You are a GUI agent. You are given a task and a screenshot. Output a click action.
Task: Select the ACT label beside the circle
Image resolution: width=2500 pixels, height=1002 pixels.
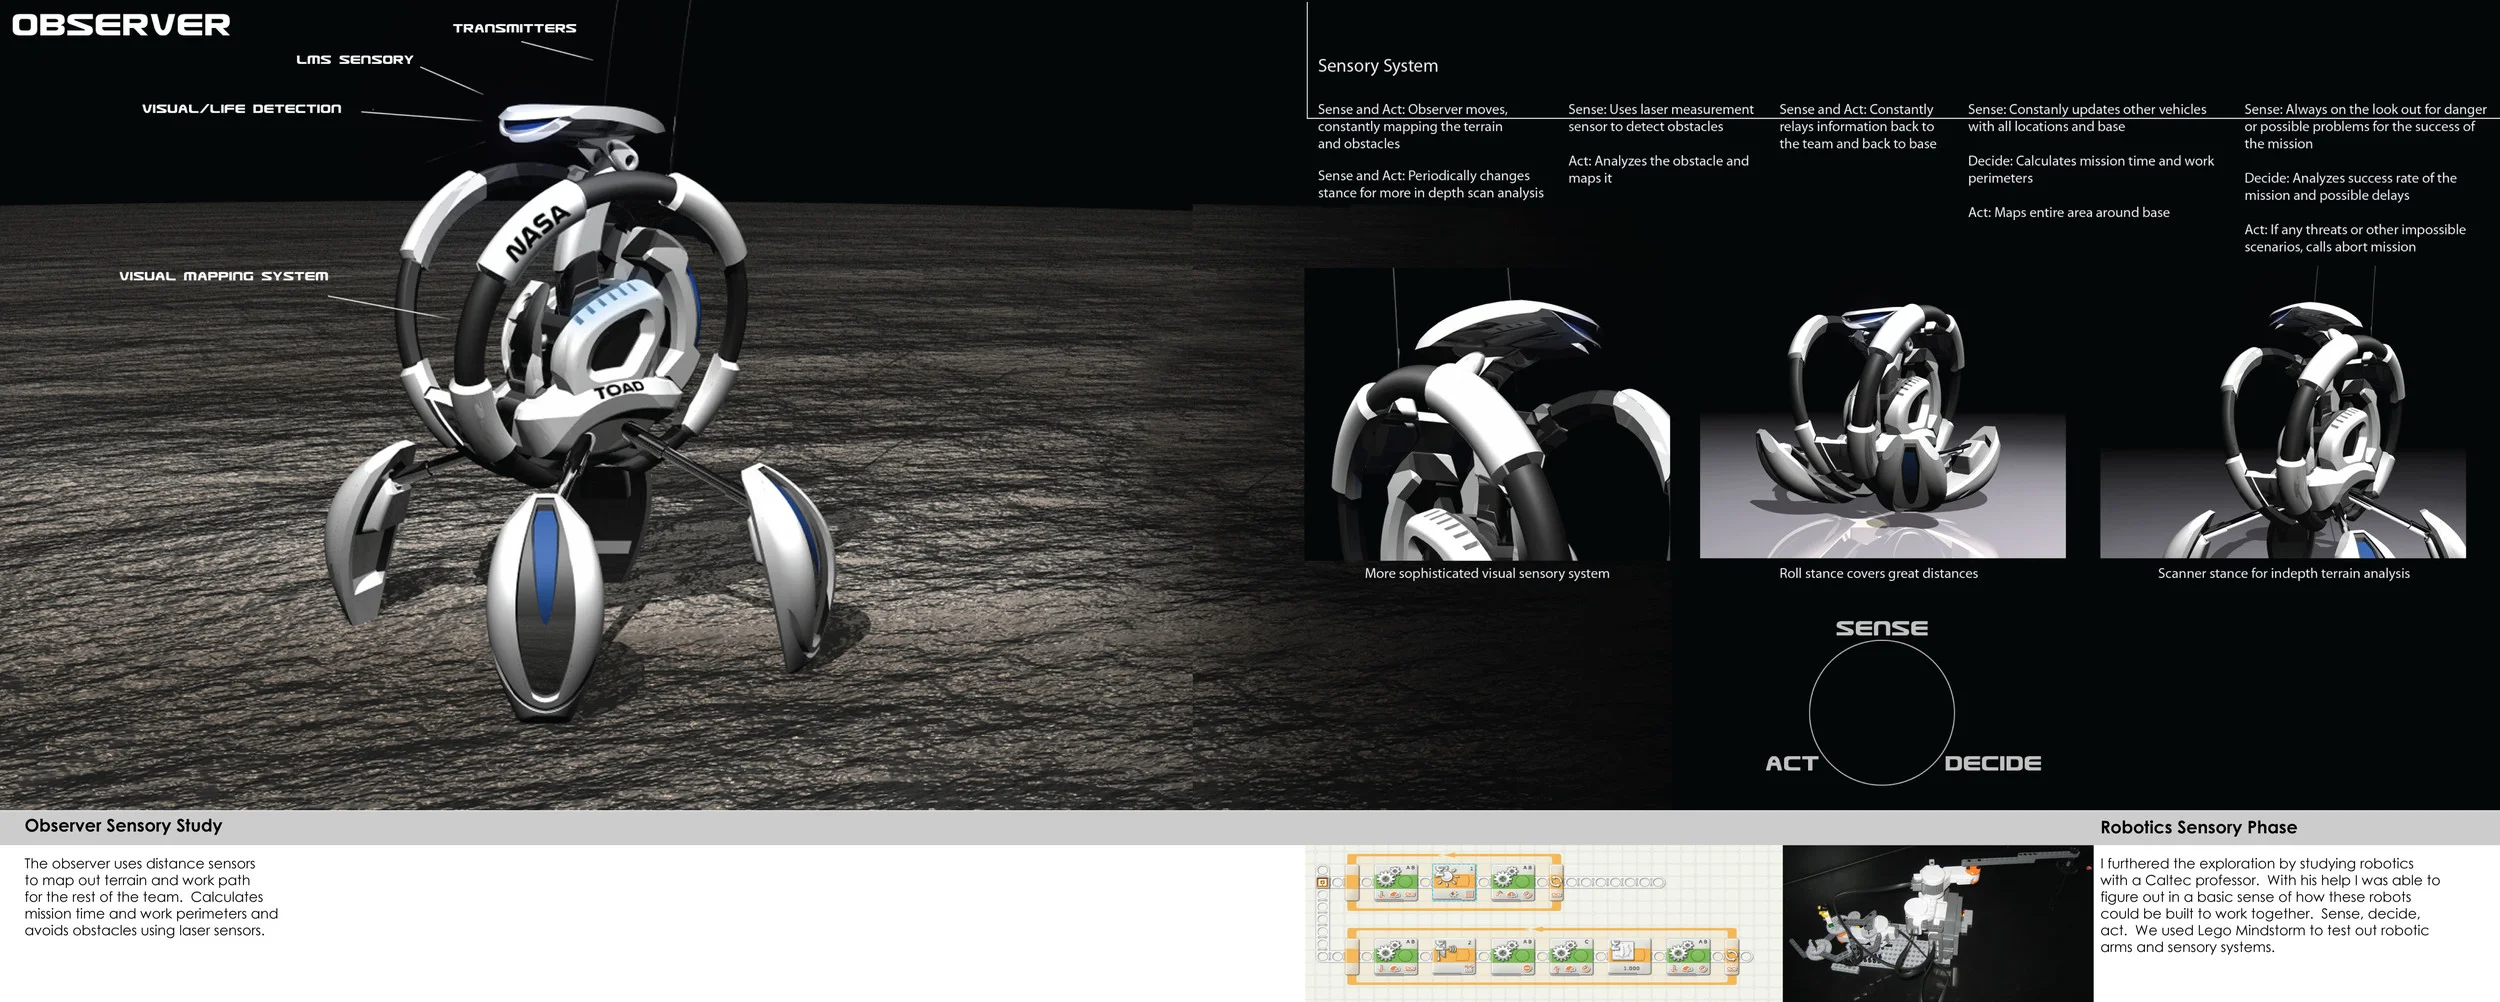tap(1791, 764)
